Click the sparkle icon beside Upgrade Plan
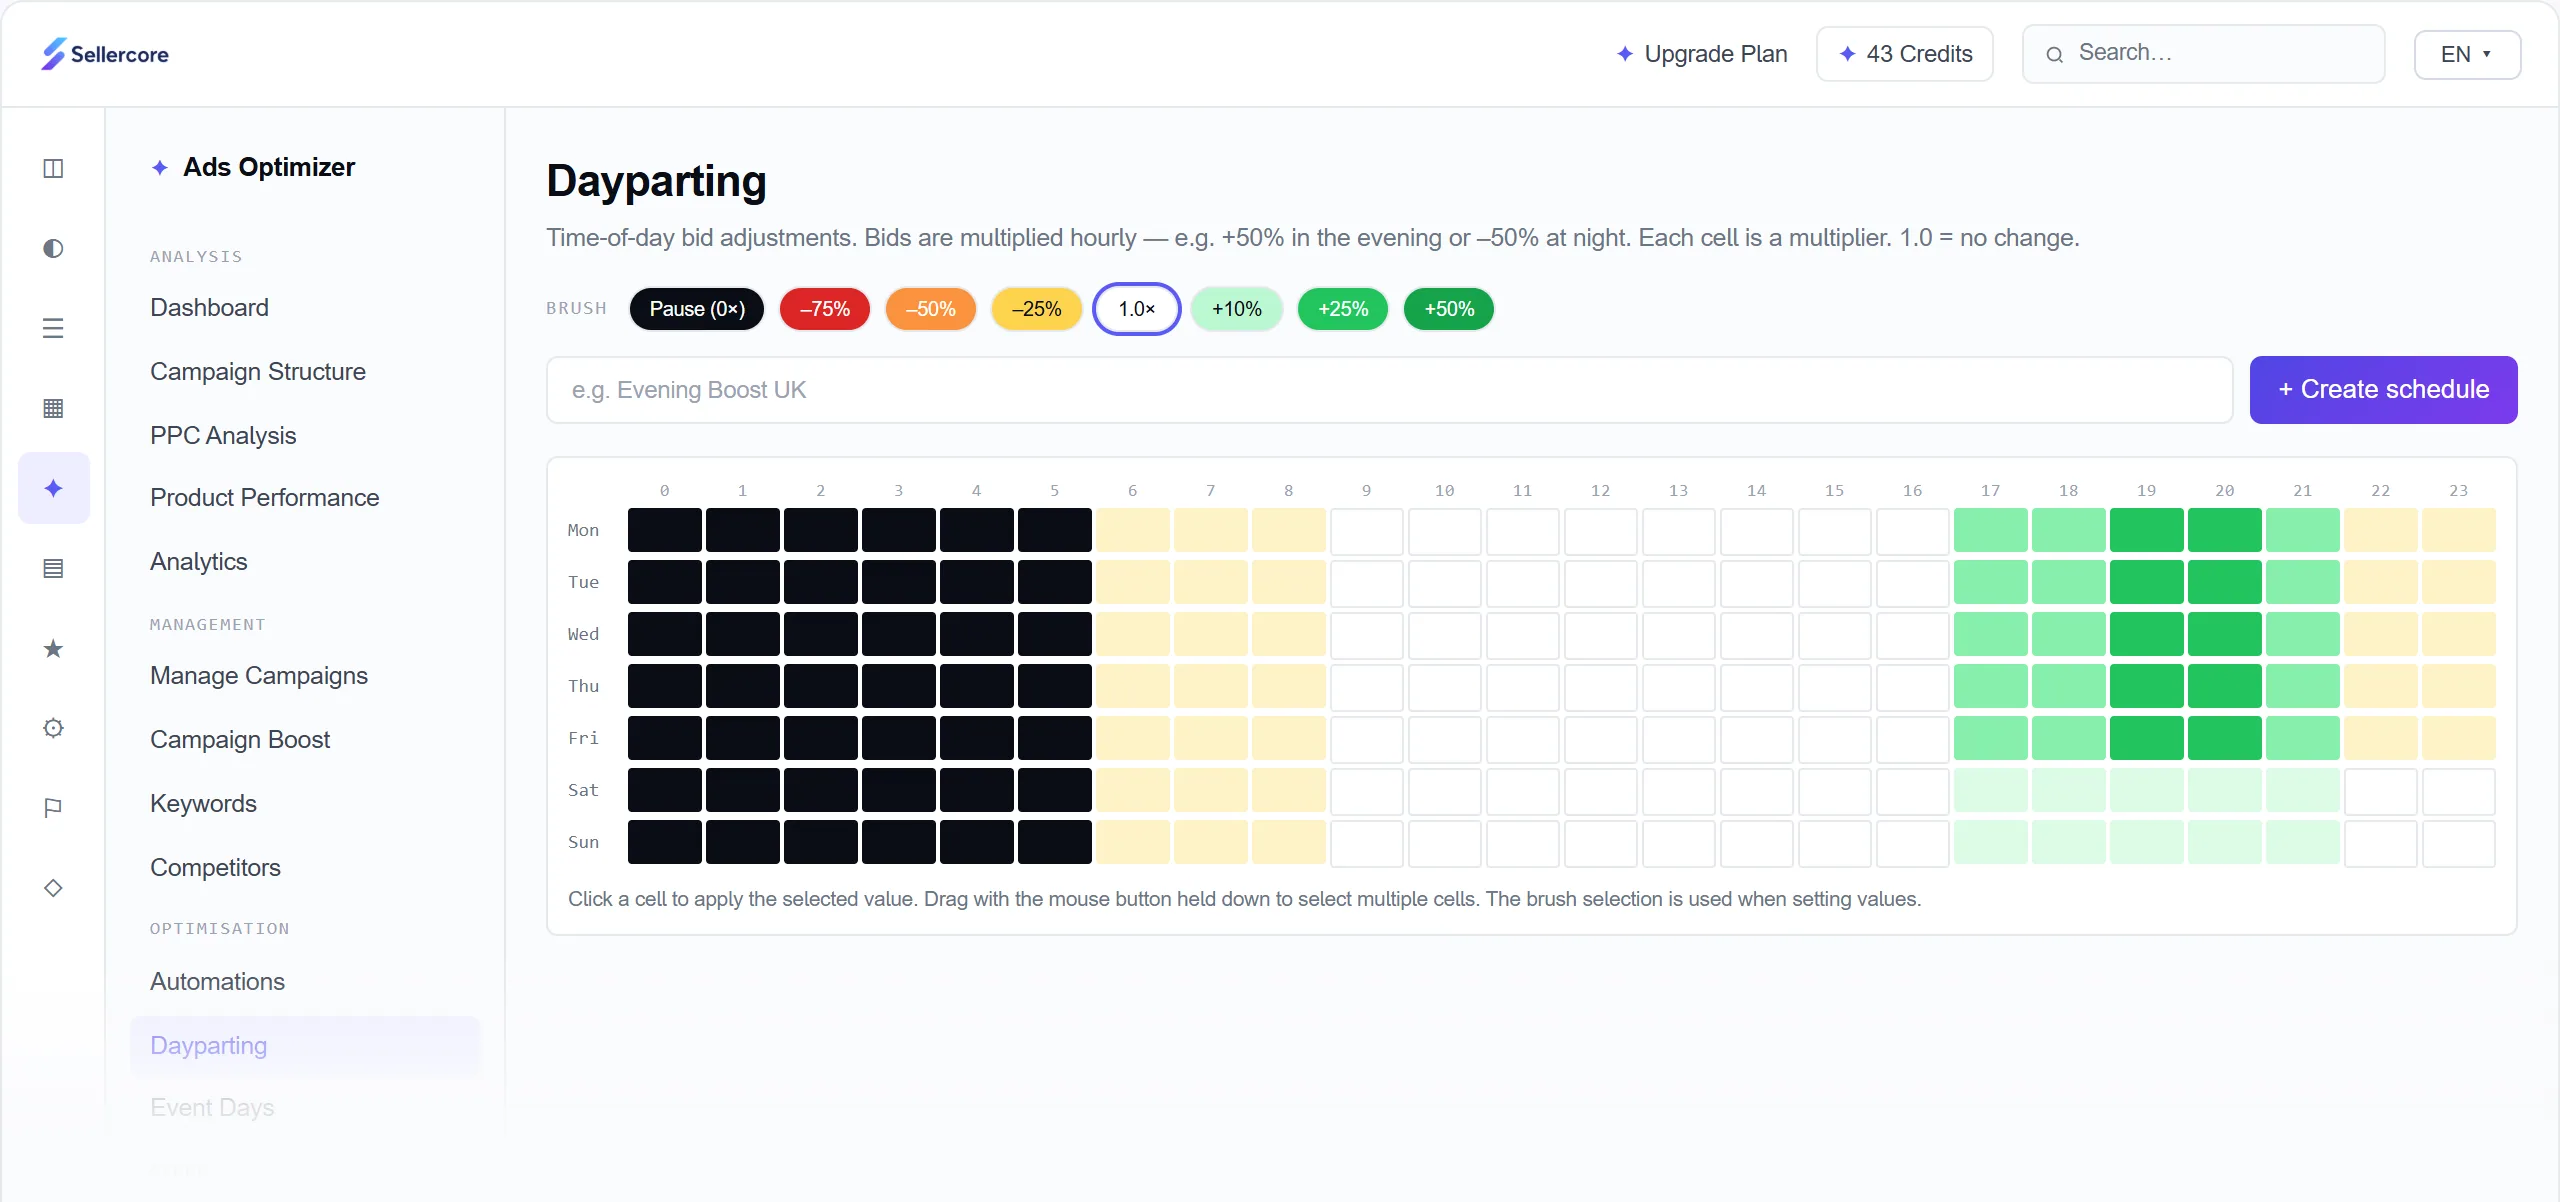Image resolution: width=2560 pixels, height=1202 pixels. (x=1625, y=54)
